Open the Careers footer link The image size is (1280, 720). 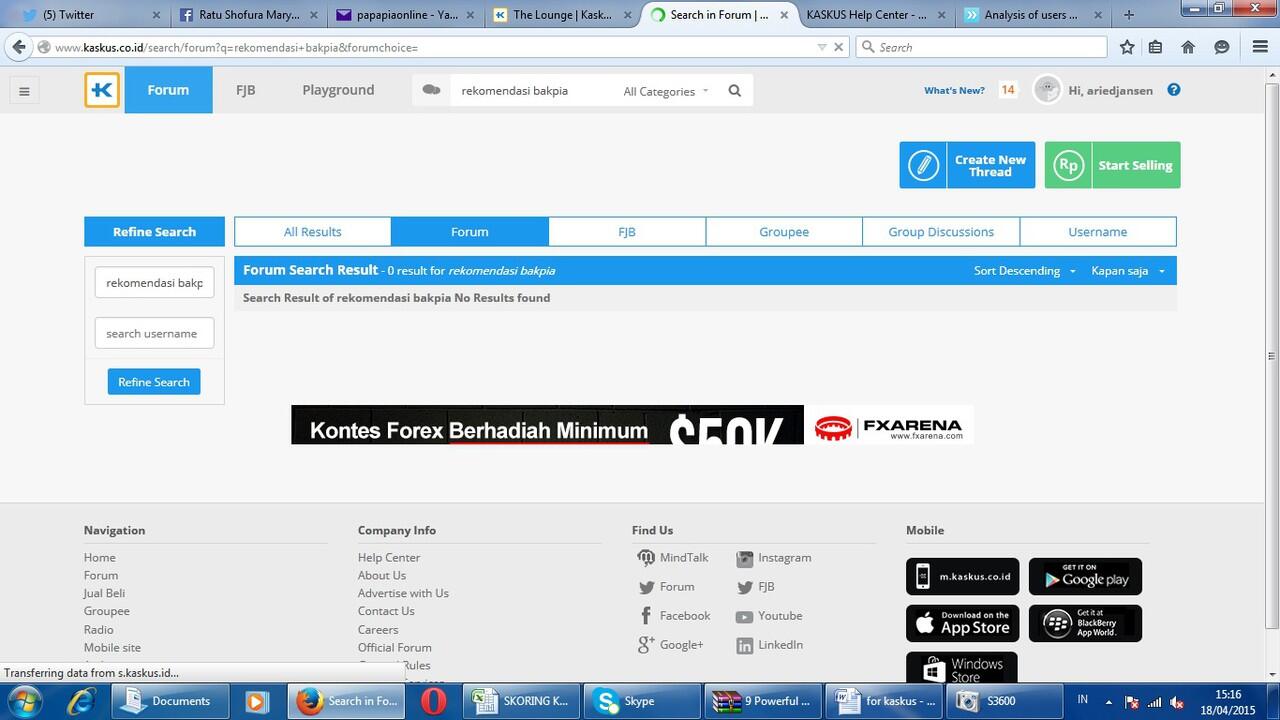click(378, 630)
